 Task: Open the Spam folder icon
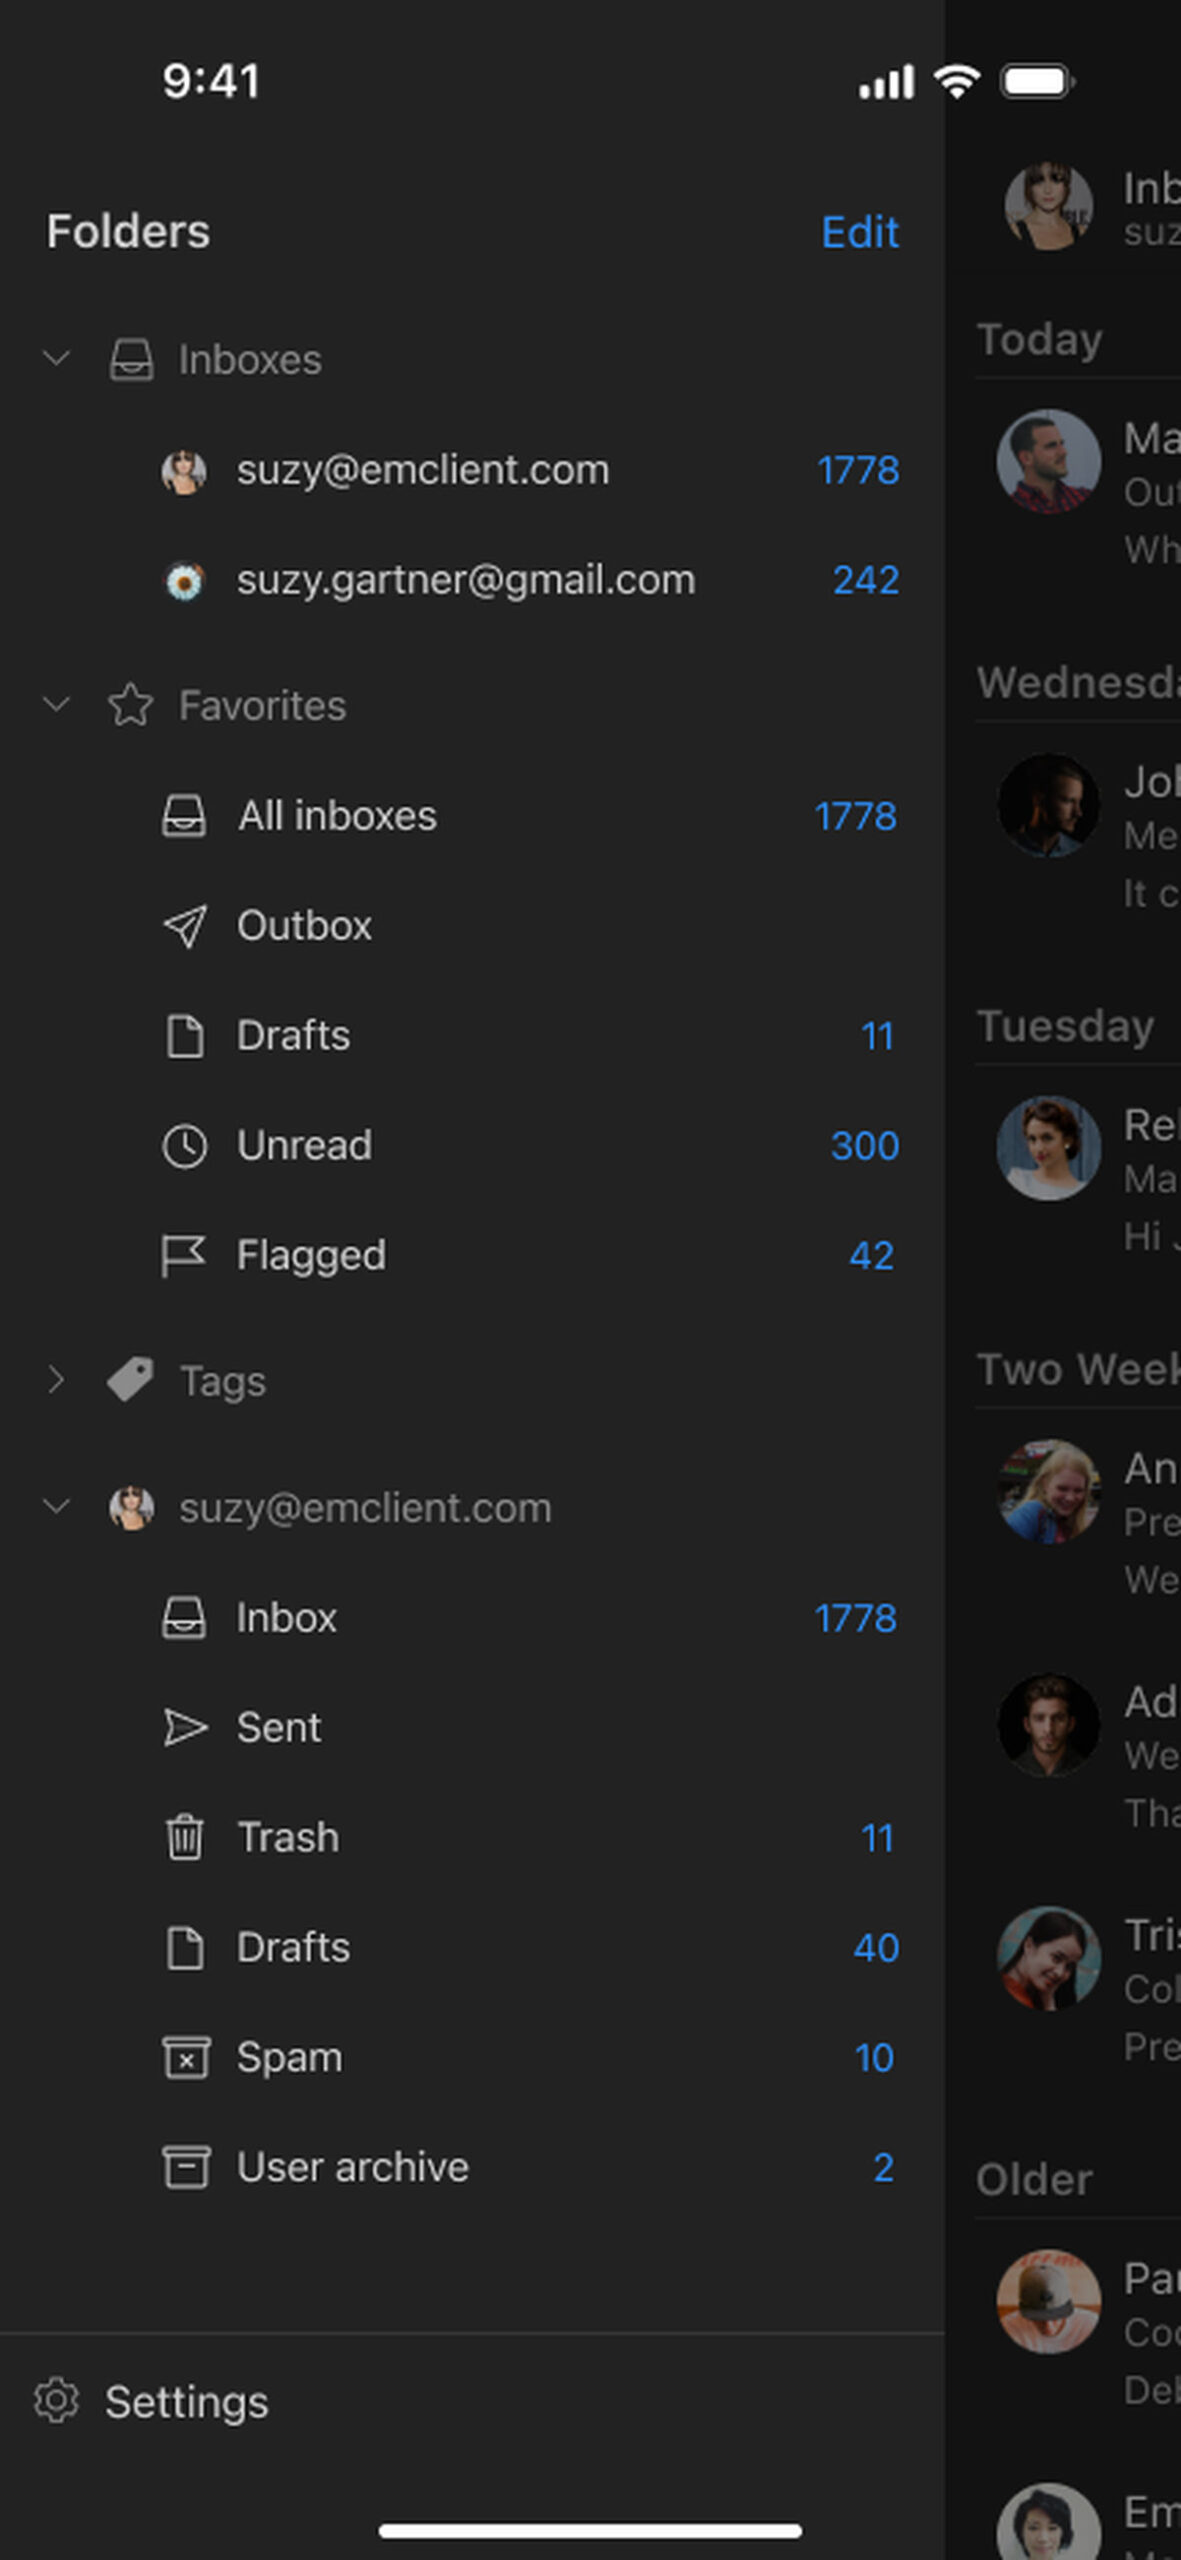pos(185,2058)
